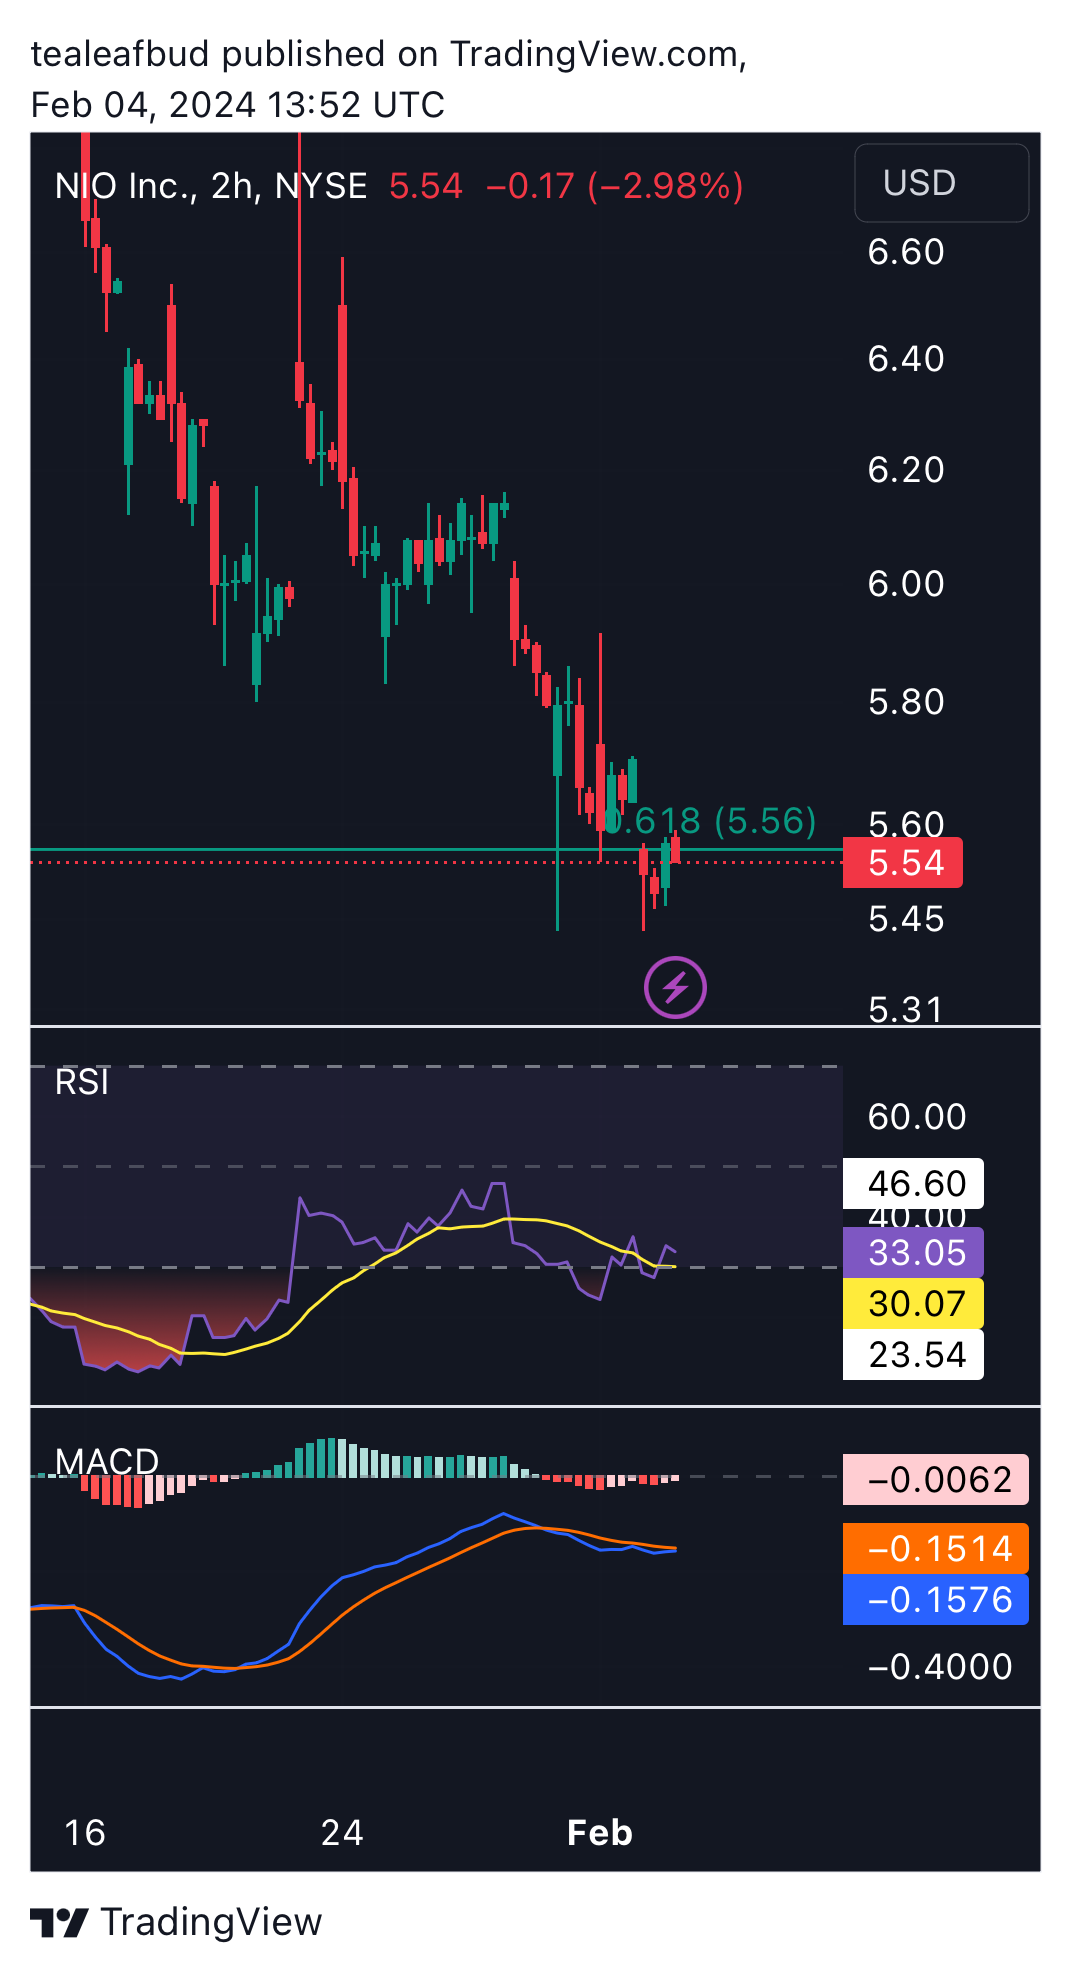Click the Feb label on time axis
Viewport: 1071px width, 1977px height.
[600, 1833]
